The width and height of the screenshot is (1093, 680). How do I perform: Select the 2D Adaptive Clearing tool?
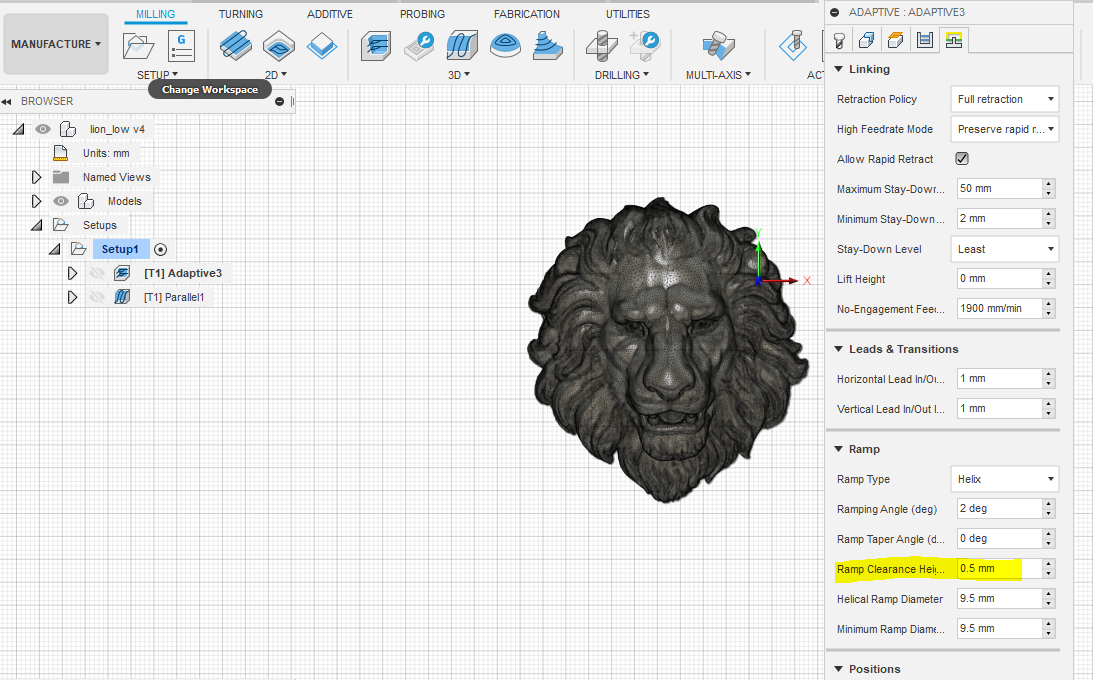(x=236, y=46)
